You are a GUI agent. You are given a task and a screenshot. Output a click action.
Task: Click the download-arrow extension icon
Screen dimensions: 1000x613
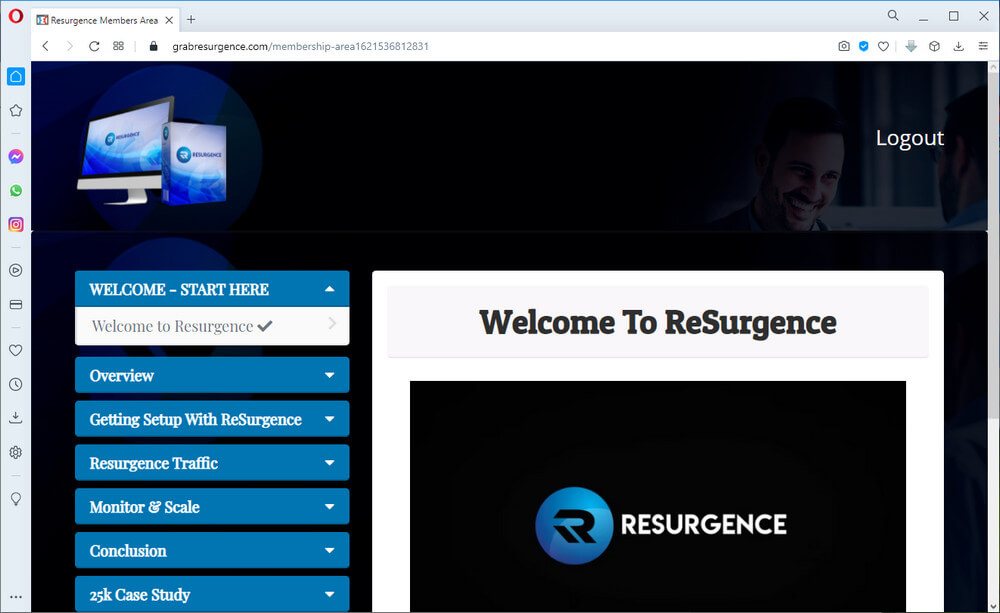pos(911,46)
